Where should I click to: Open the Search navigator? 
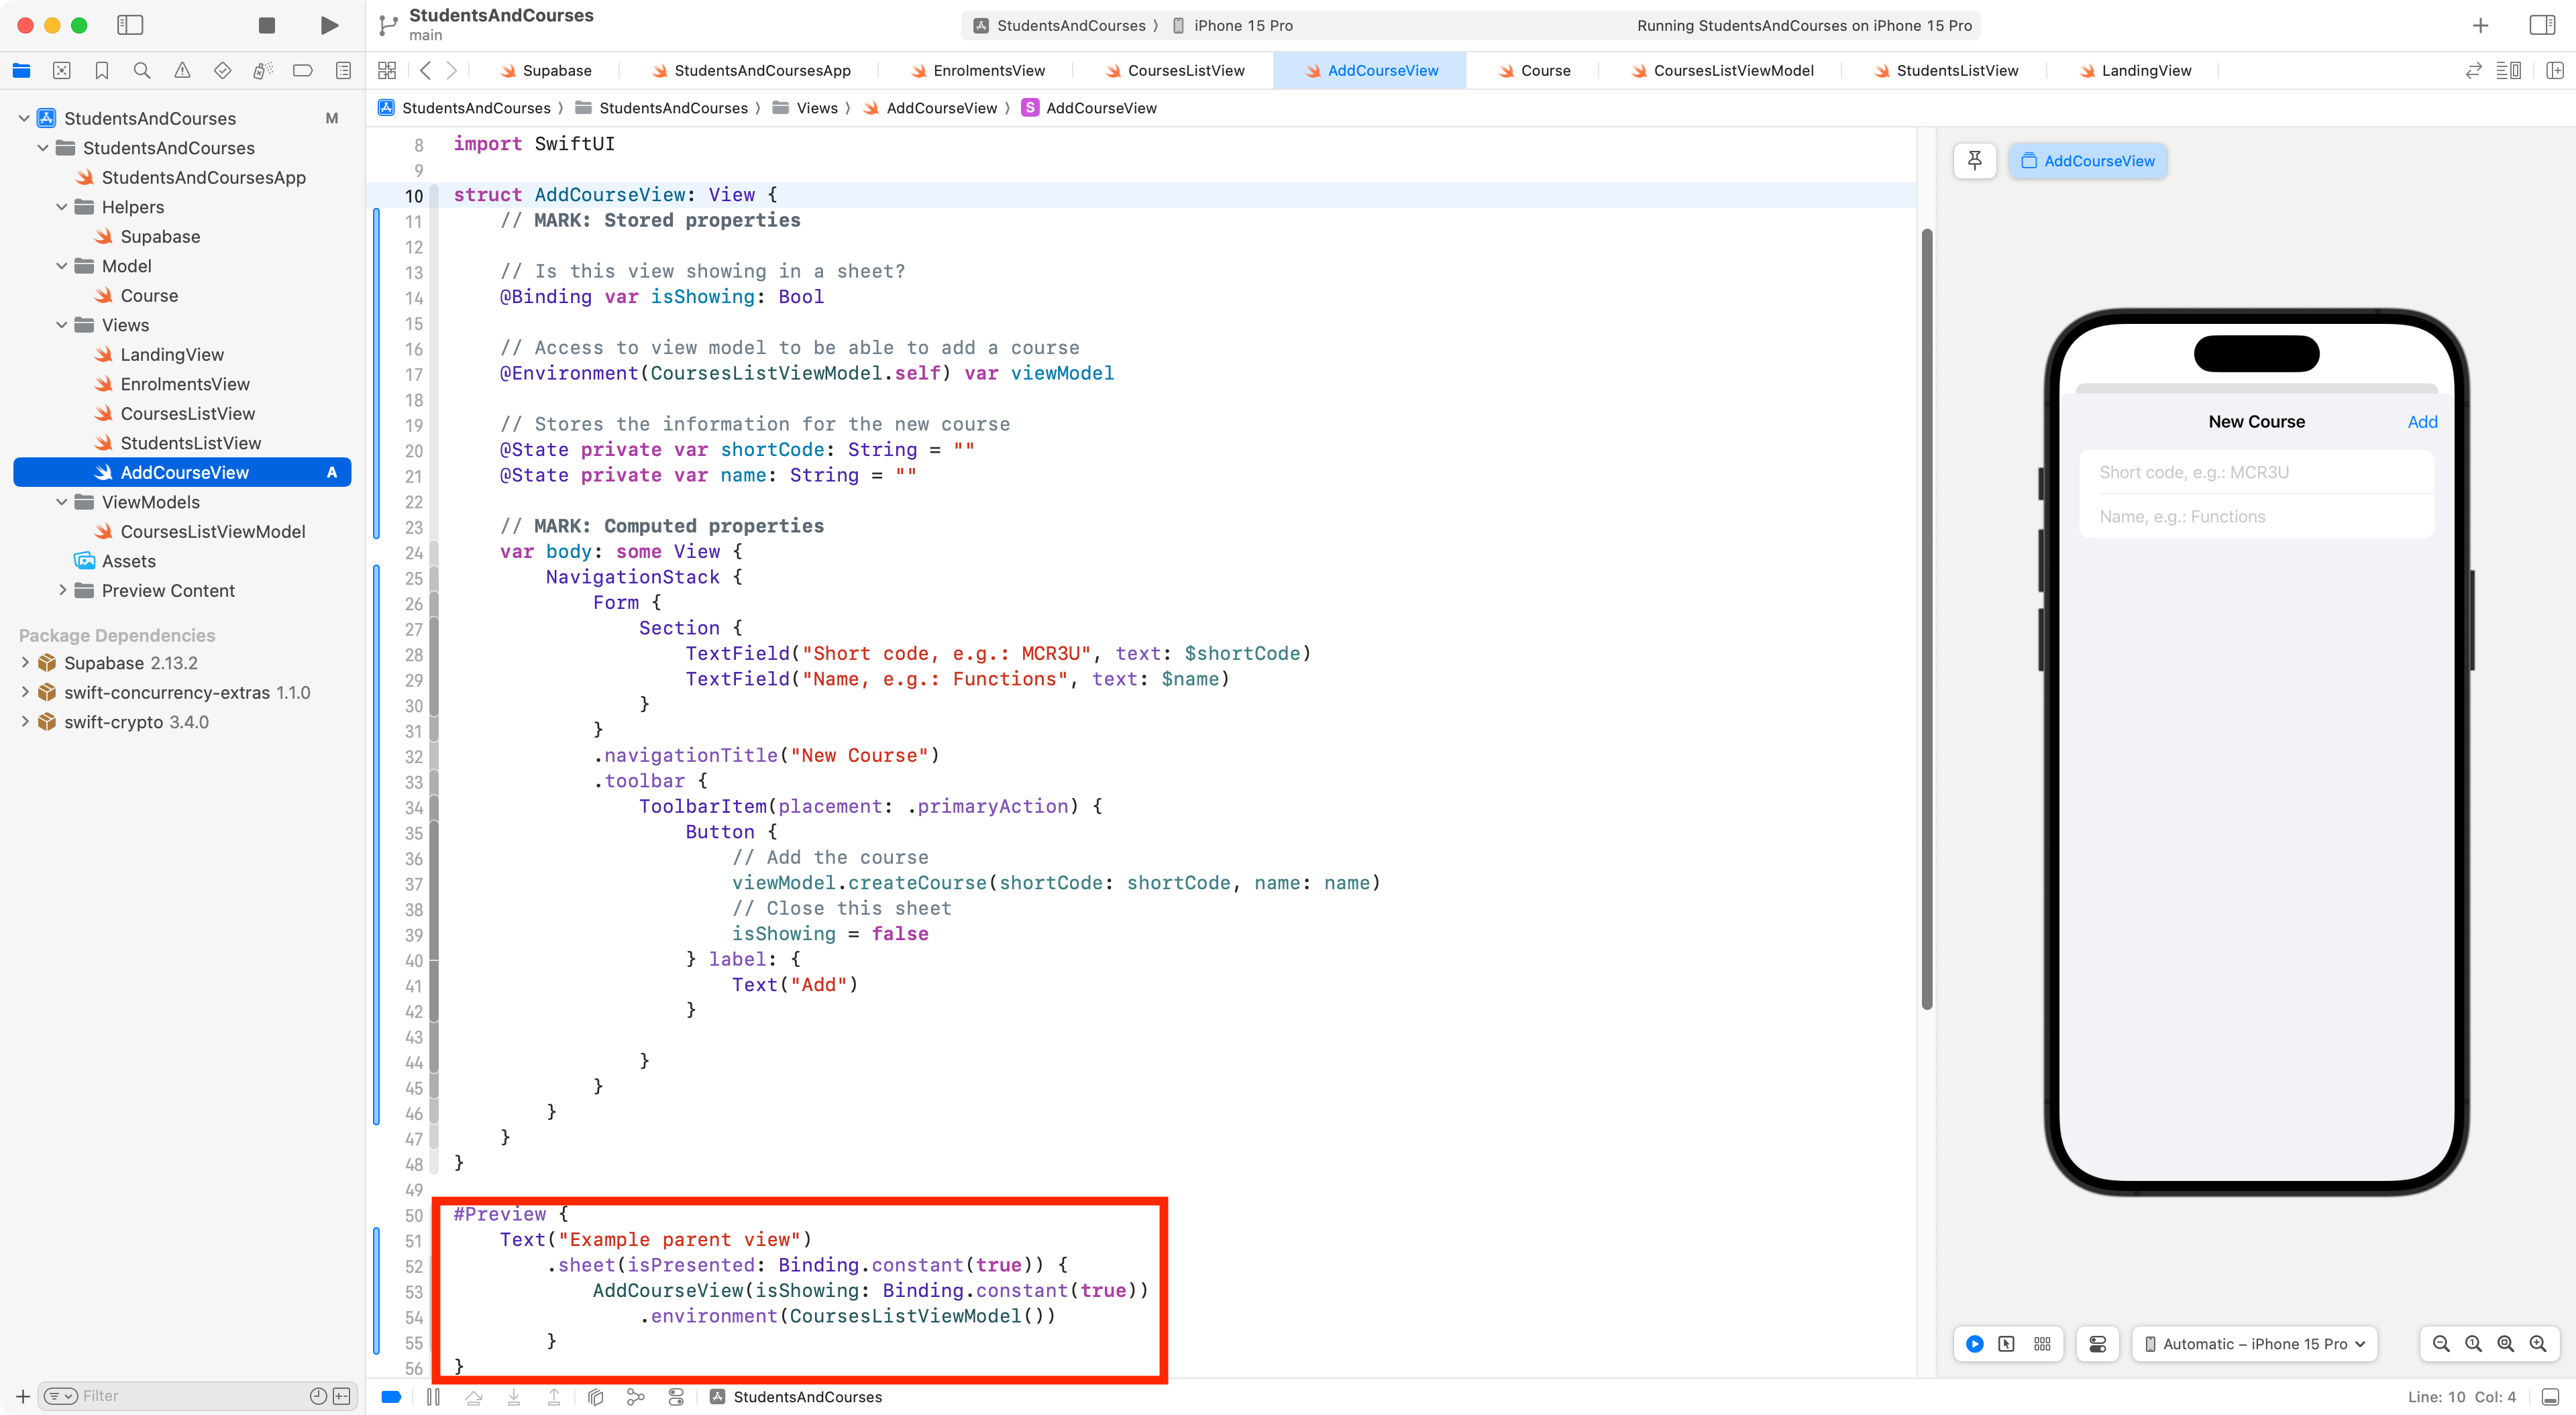click(x=142, y=70)
